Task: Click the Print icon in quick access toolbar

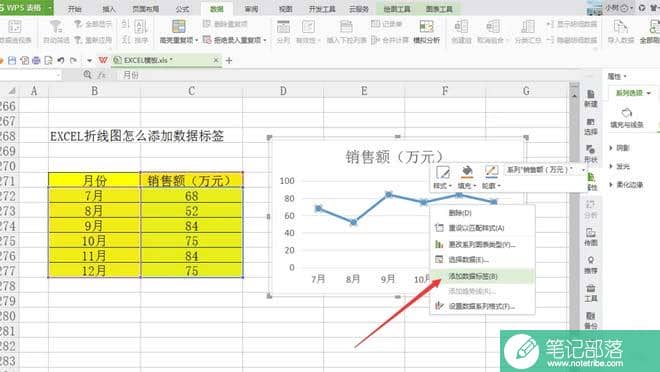Action: [x=36, y=61]
